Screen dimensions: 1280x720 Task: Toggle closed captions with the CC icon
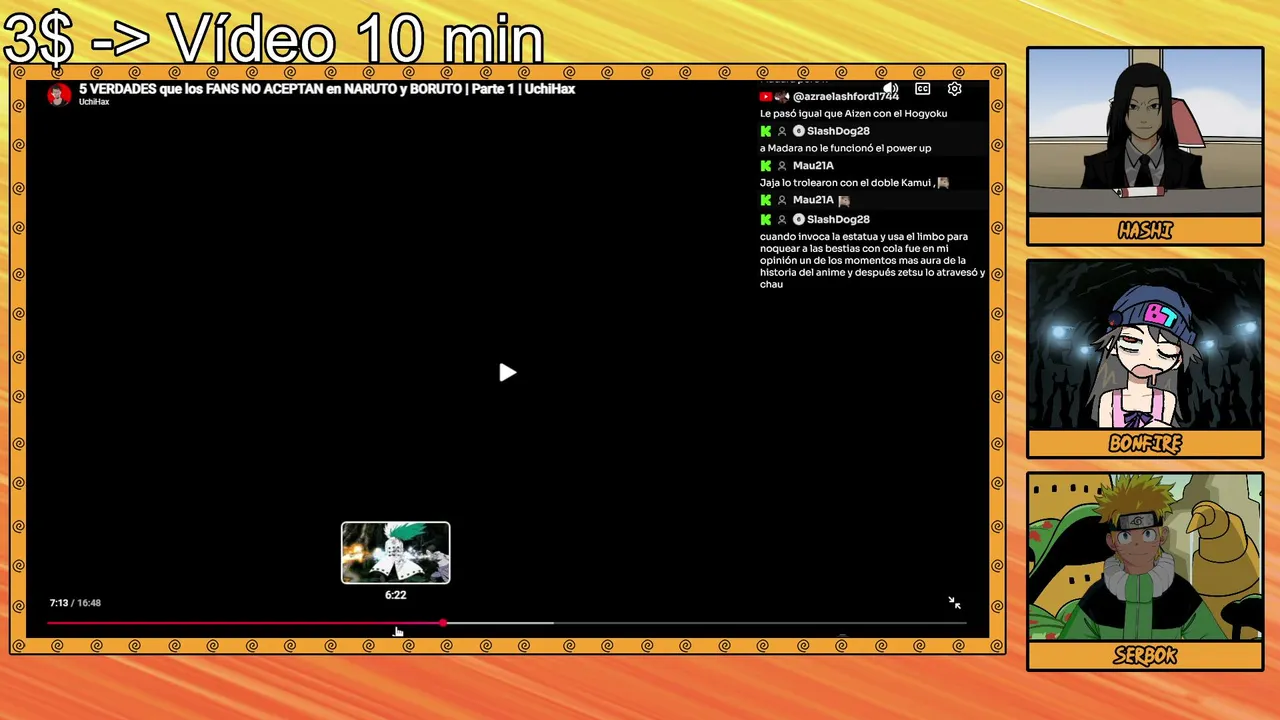coord(923,89)
